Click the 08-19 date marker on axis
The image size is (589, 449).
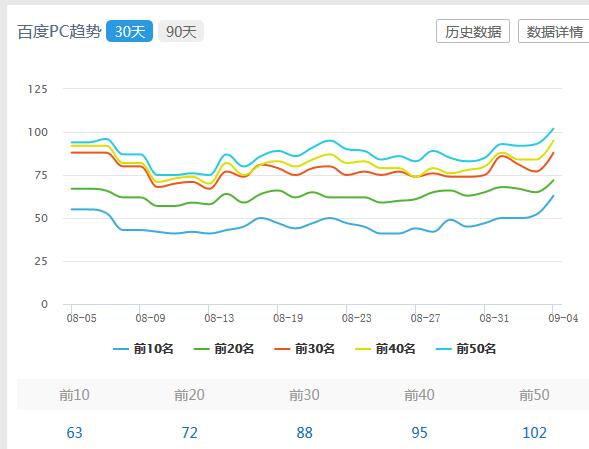[288, 318]
